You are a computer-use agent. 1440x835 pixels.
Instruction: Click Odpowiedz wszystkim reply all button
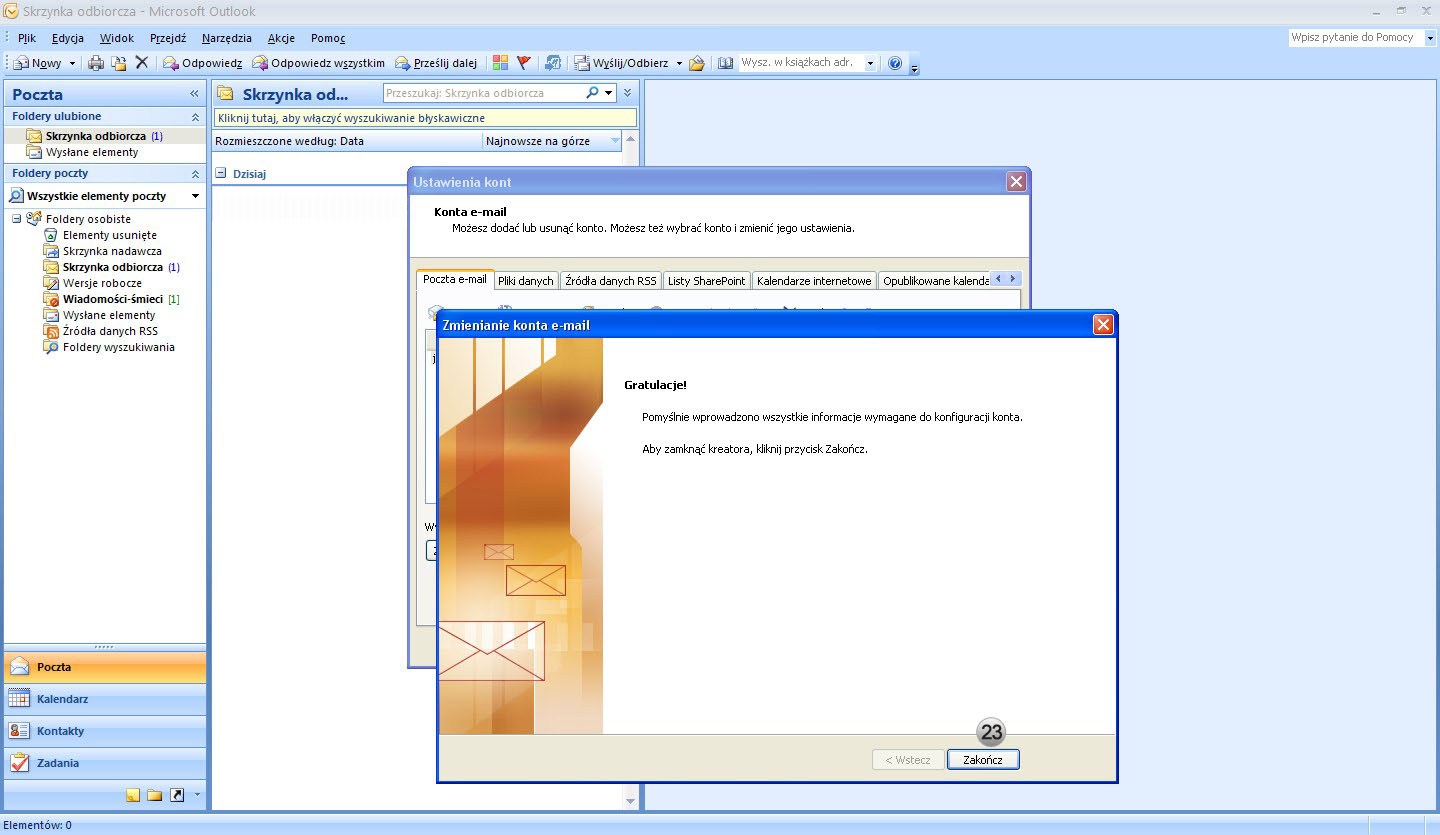click(x=318, y=63)
